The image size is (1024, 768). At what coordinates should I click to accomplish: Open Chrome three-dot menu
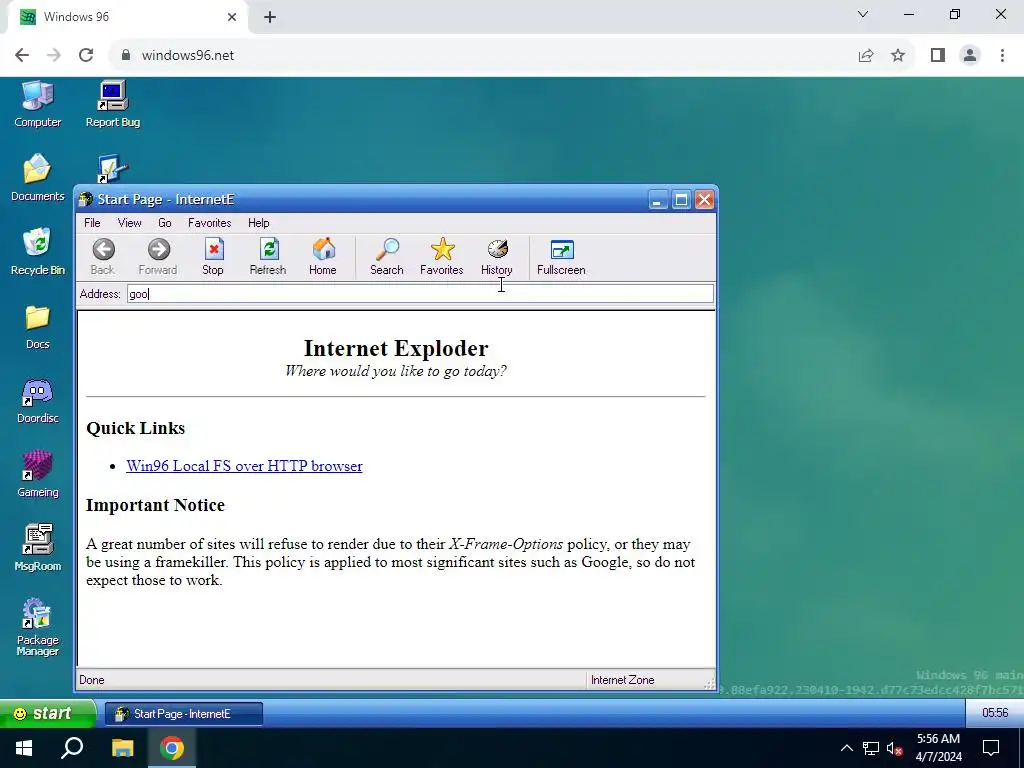[1002, 55]
